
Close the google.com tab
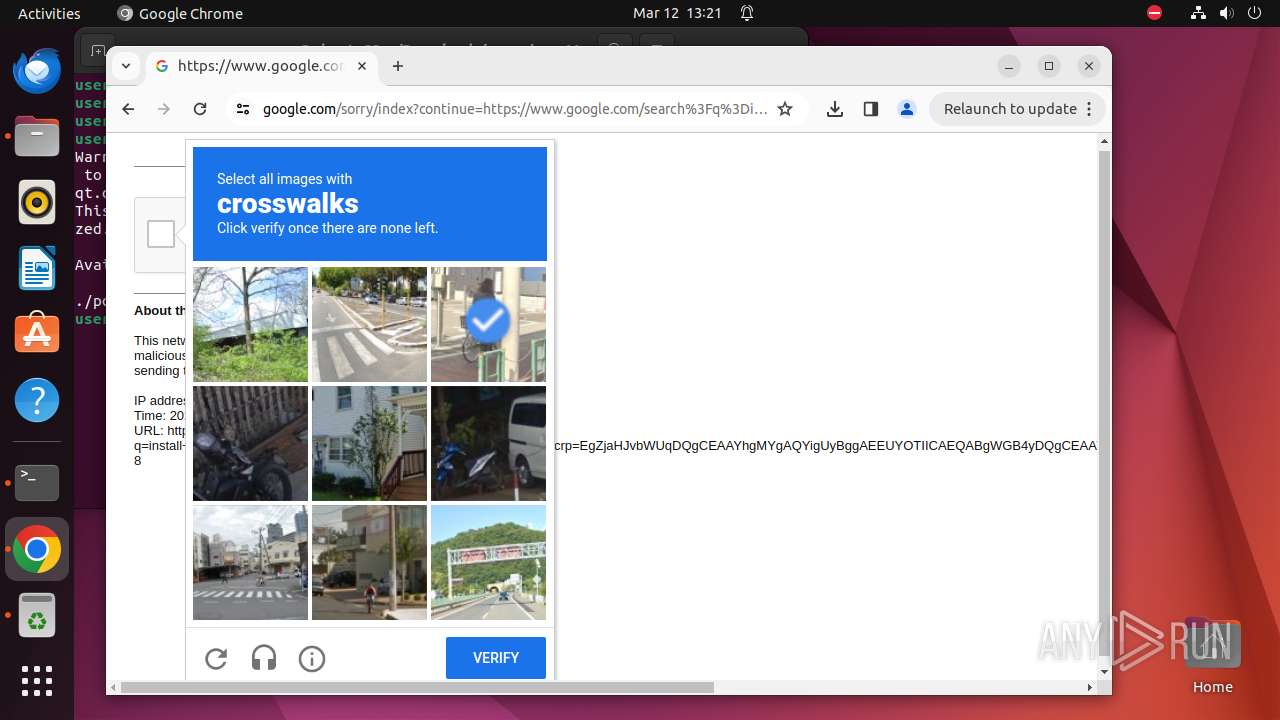click(x=362, y=66)
